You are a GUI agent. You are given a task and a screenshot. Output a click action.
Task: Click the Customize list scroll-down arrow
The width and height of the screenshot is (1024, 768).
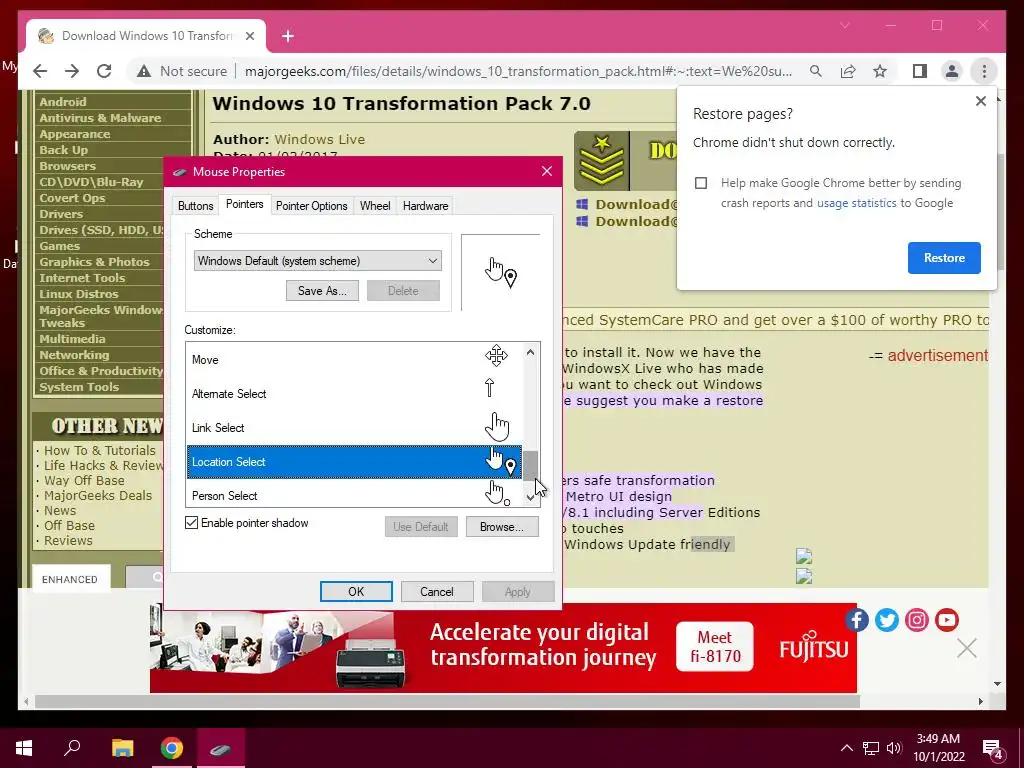530,498
